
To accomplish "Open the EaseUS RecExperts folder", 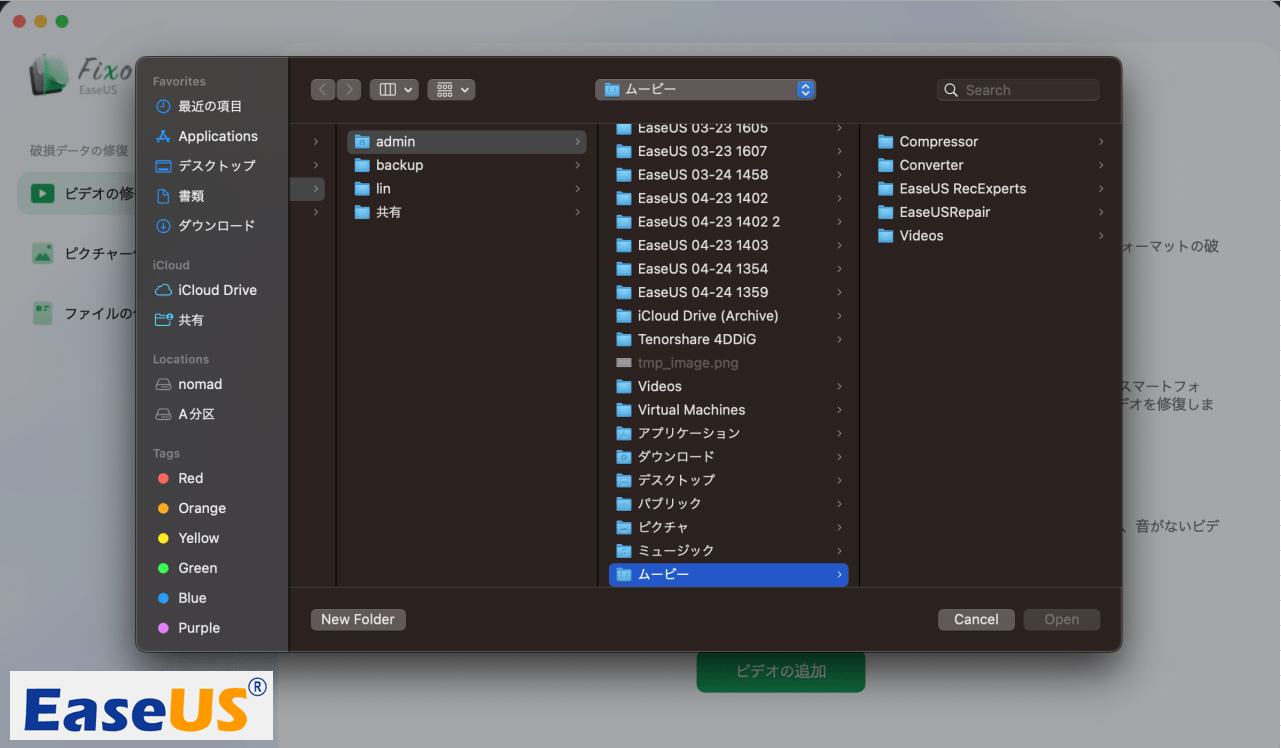I will tap(990, 189).
